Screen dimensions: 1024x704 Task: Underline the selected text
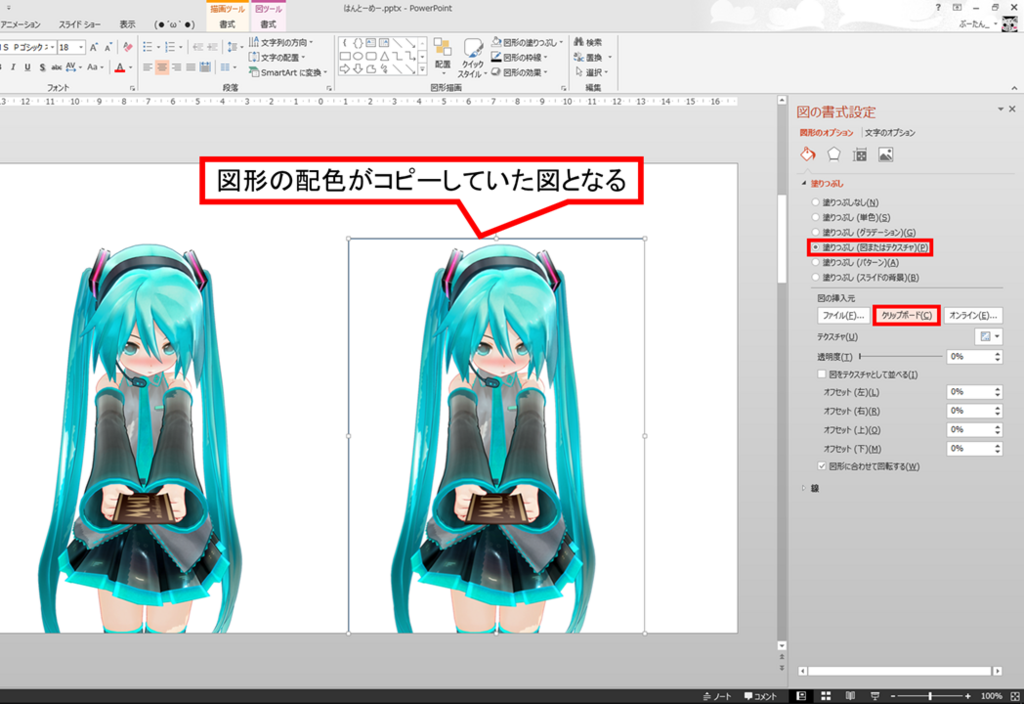tap(27, 67)
